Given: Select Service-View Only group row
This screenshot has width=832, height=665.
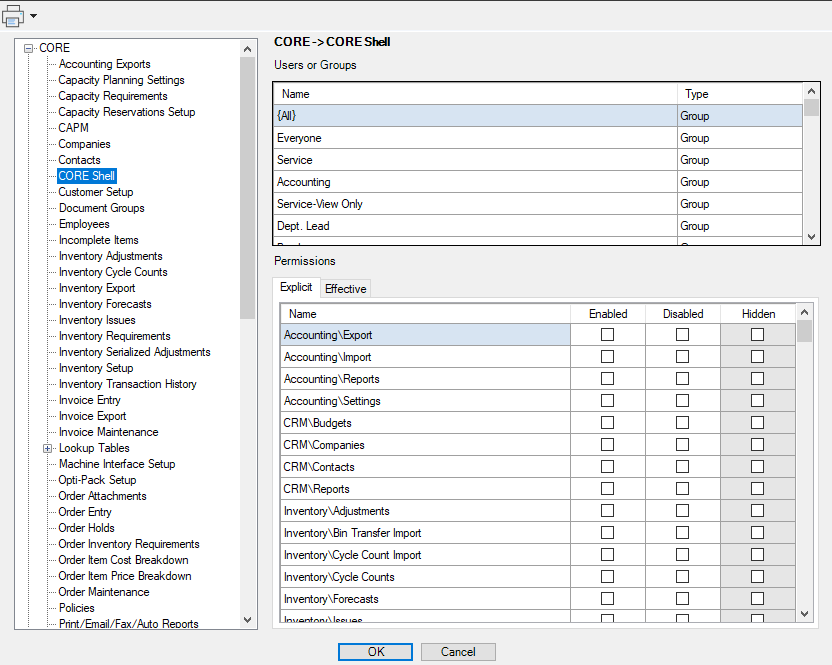Looking at the screenshot, I should 538,204.
